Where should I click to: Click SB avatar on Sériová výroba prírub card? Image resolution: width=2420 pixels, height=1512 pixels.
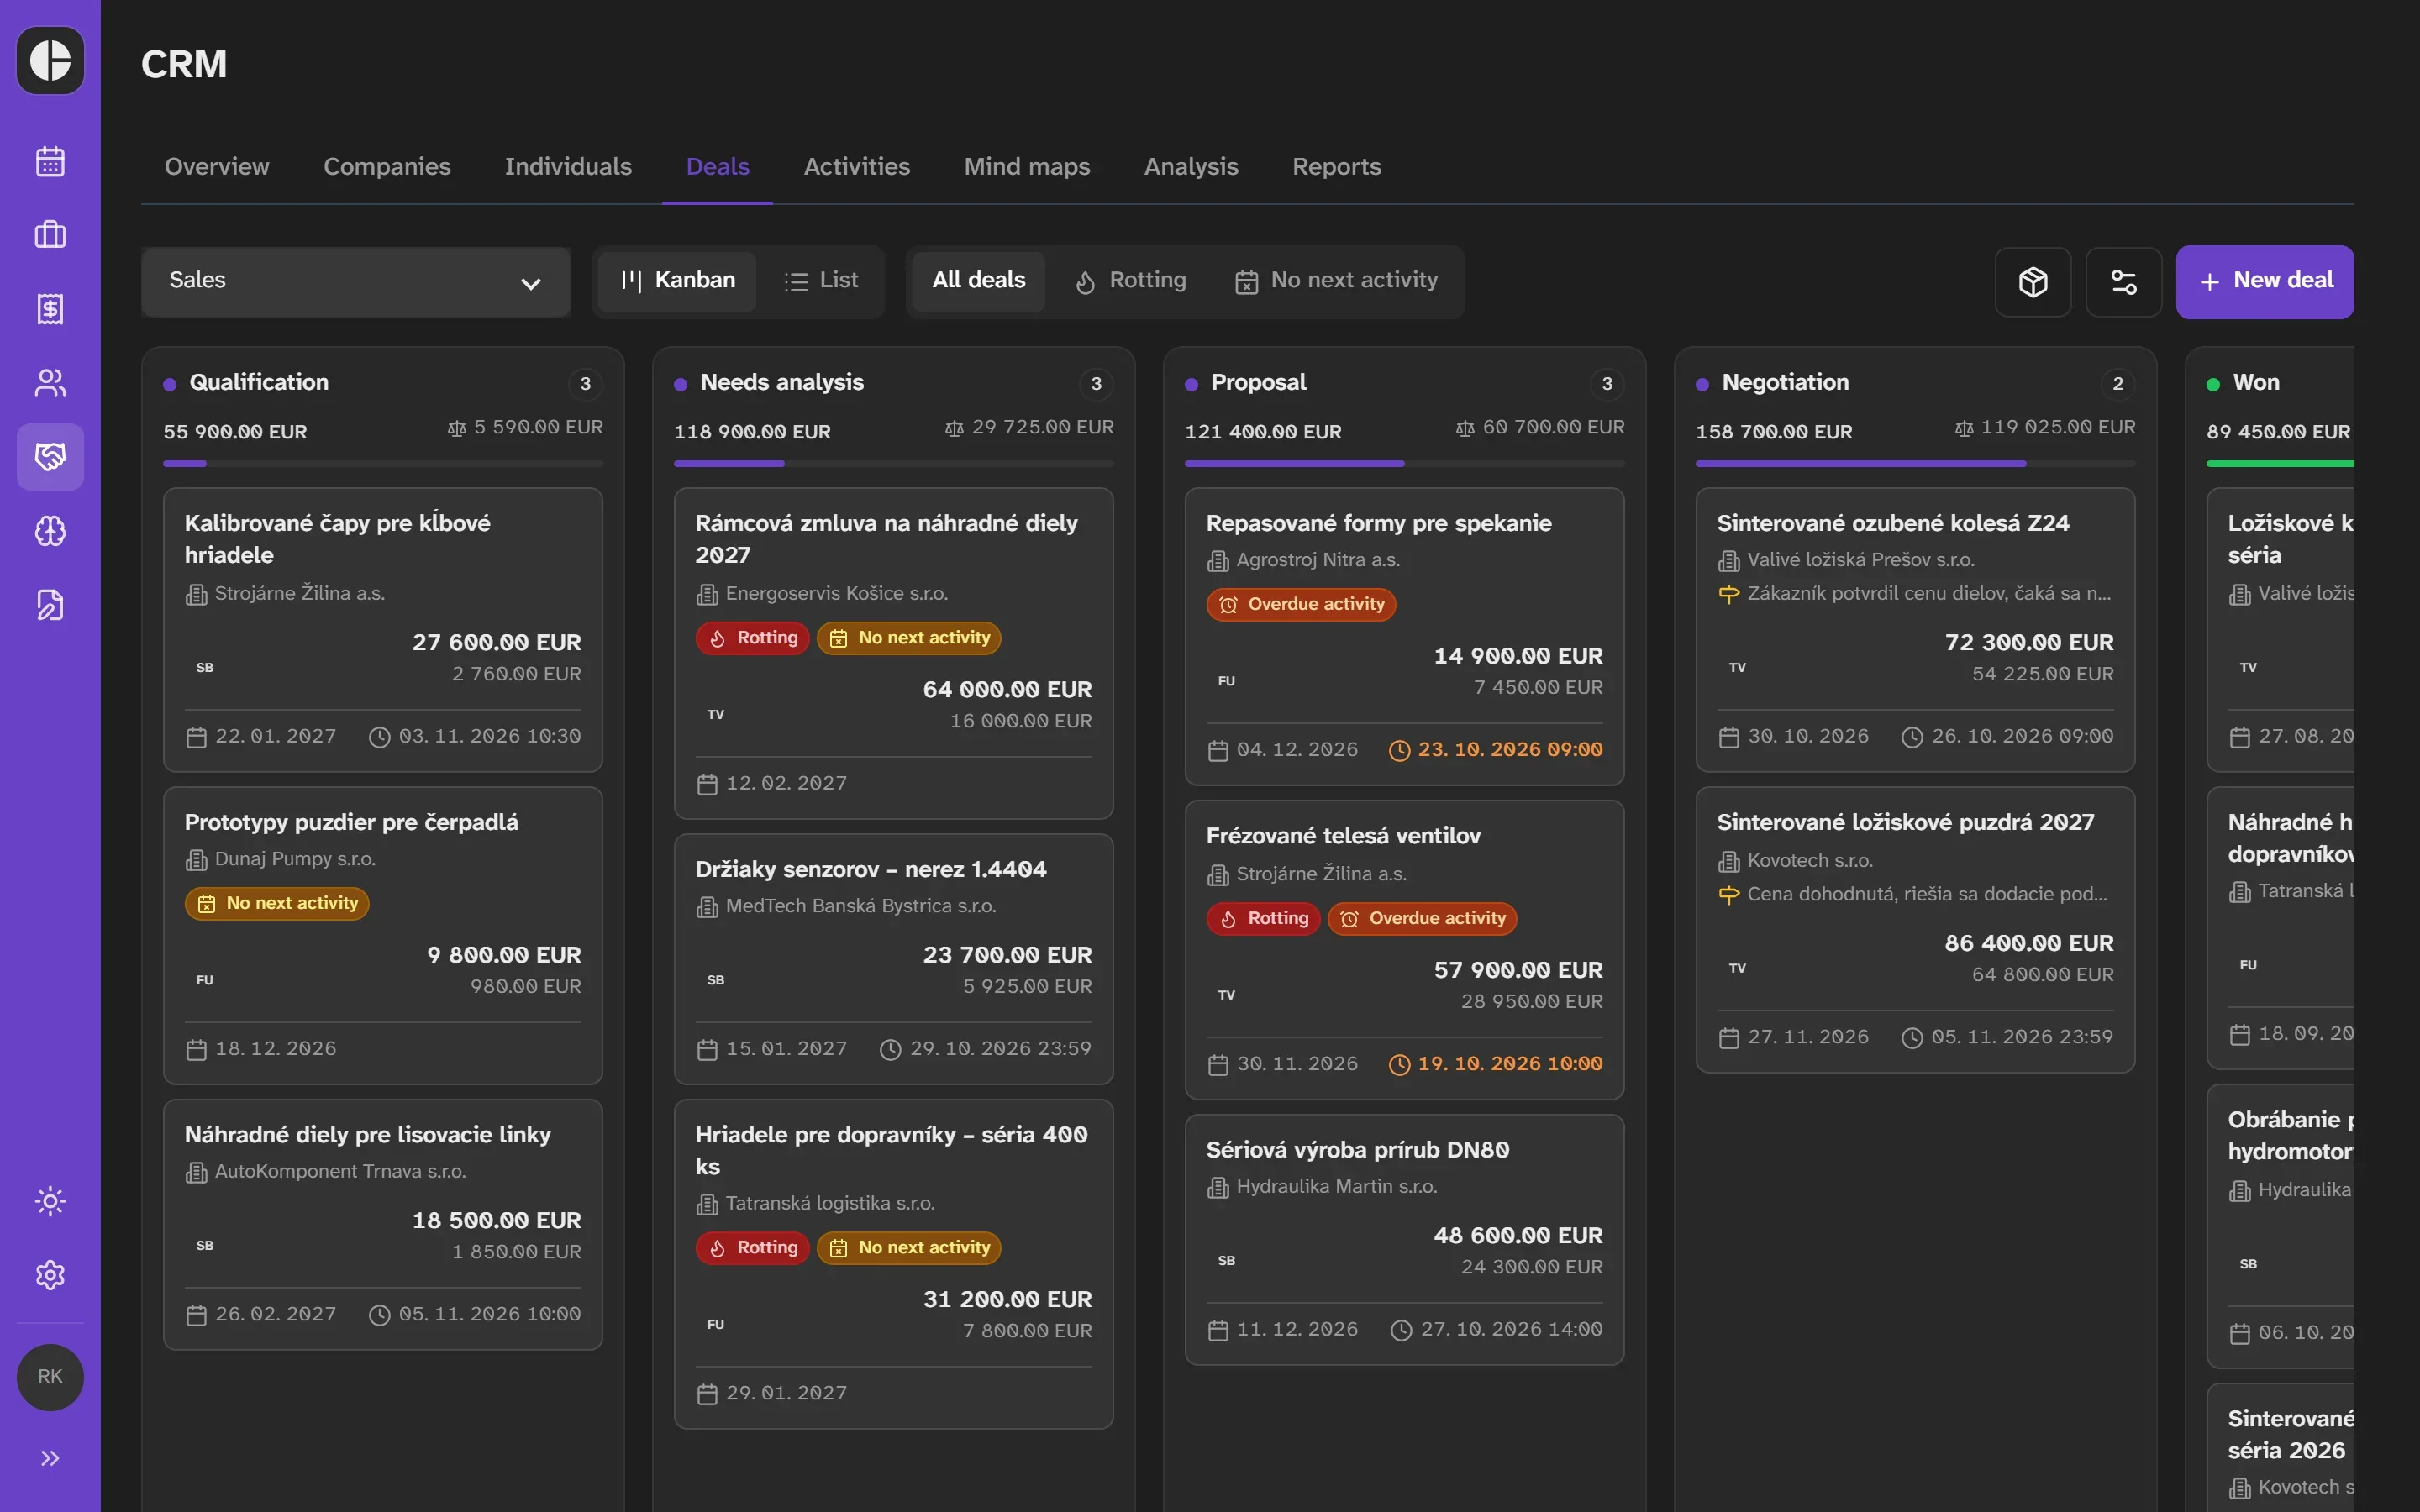(1227, 1261)
